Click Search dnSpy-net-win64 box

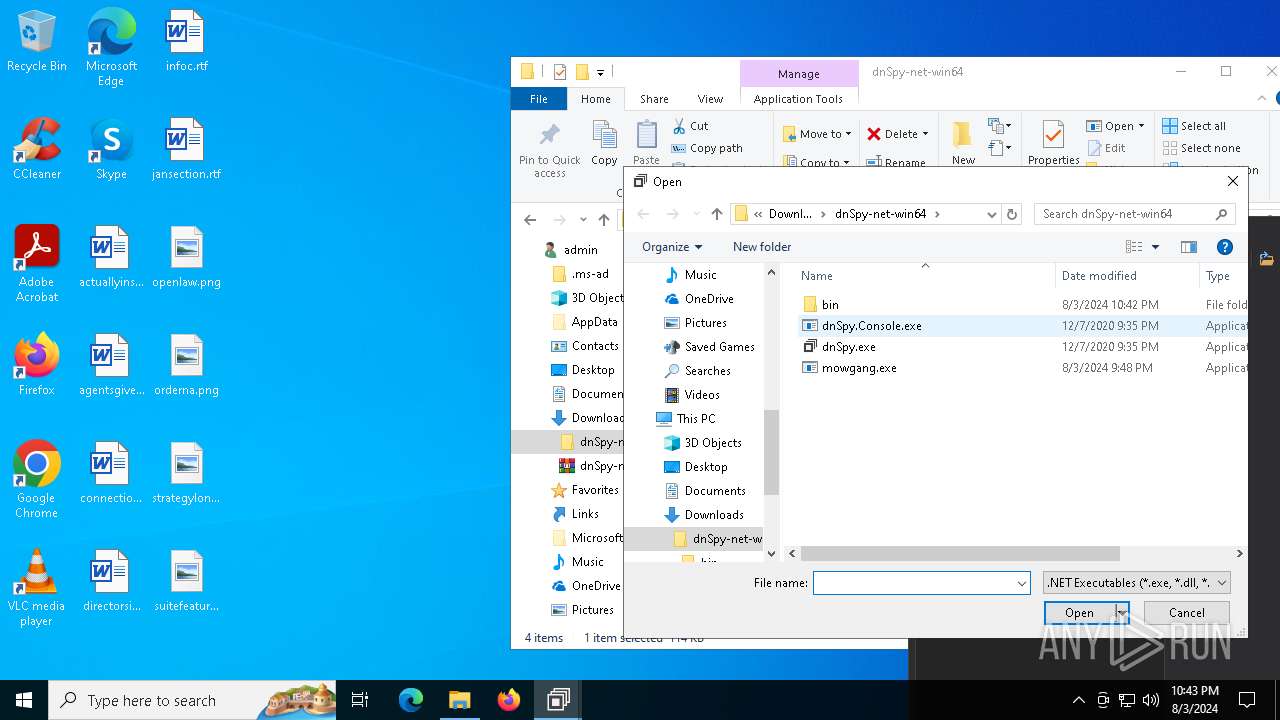pos(1135,214)
